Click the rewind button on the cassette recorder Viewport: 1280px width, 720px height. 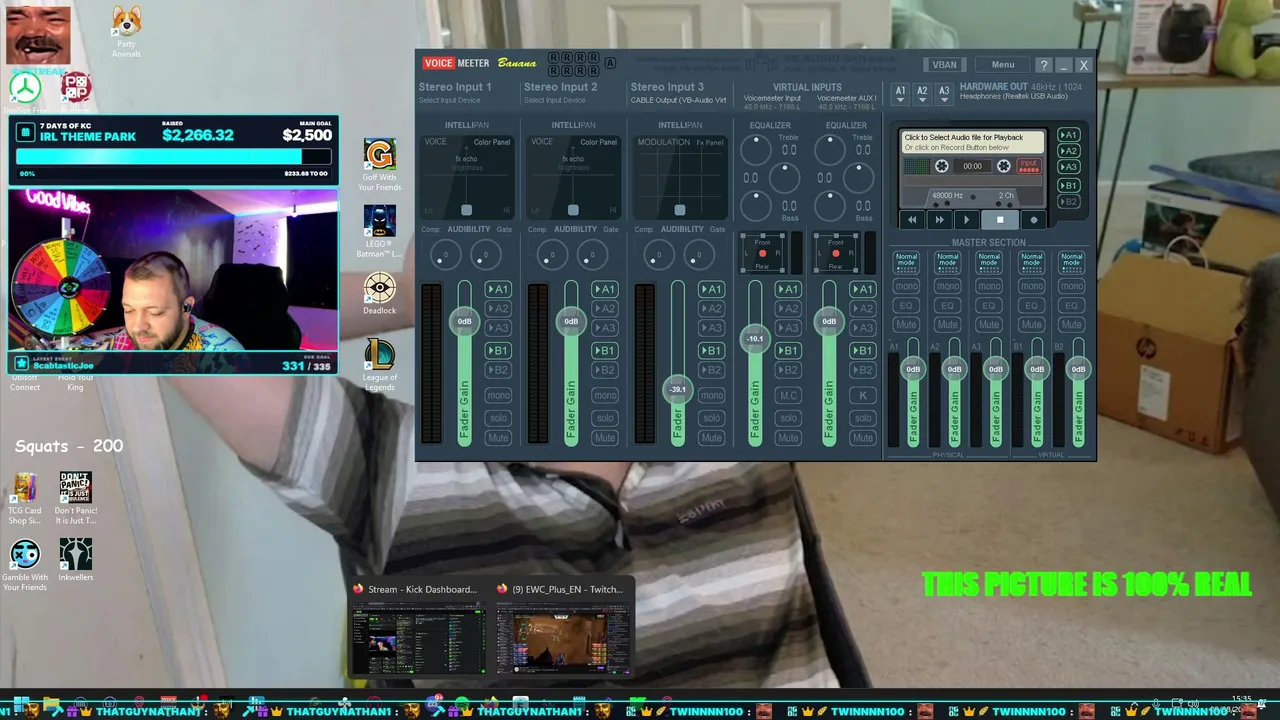tap(911, 220)
